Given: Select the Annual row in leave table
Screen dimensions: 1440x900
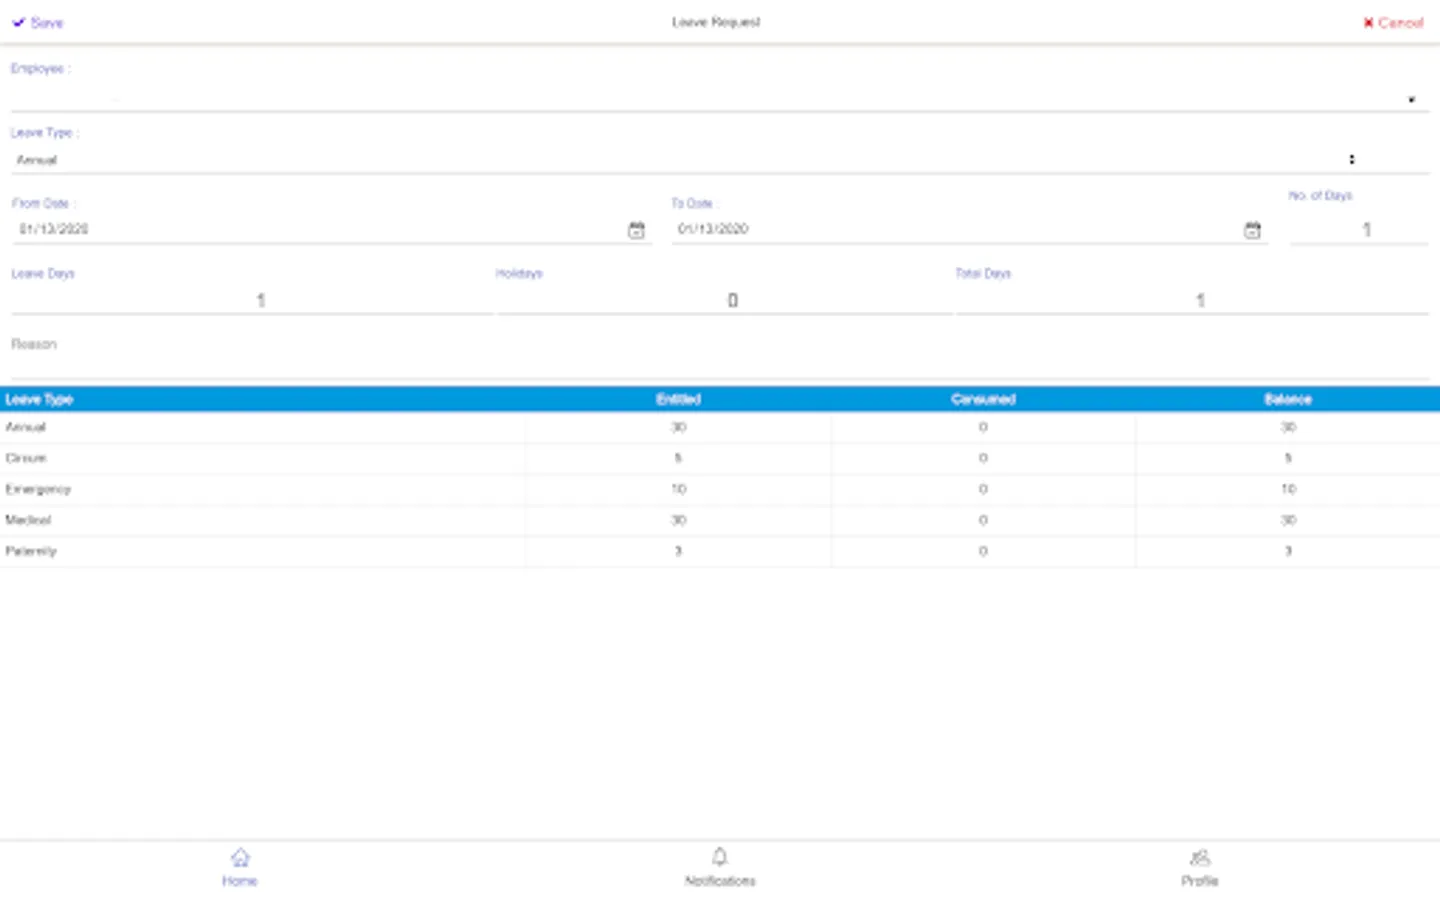Looking at the screenshot, I should coord(720,427).
